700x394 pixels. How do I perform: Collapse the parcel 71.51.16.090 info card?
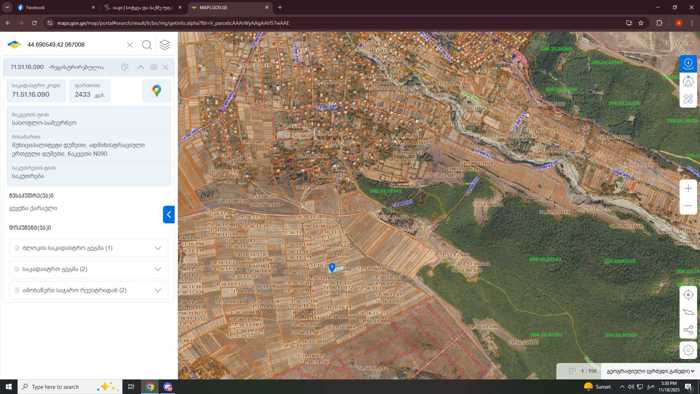[x=141, y=67]
